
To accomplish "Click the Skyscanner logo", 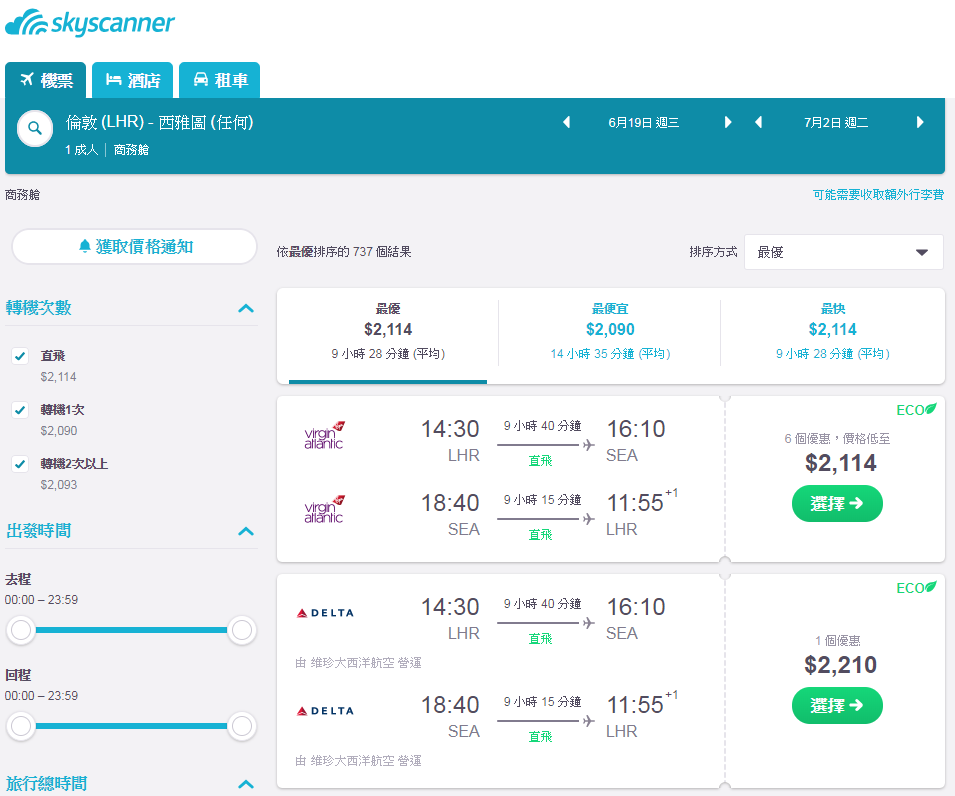I will 90,23.
